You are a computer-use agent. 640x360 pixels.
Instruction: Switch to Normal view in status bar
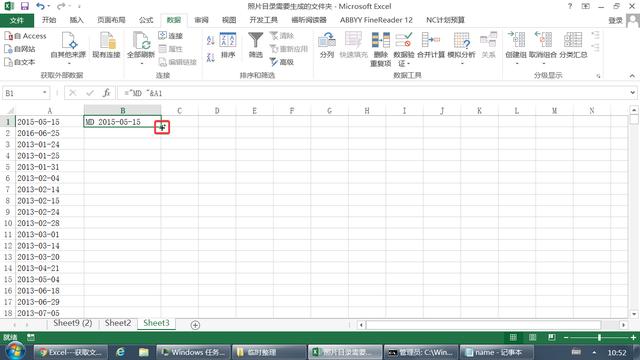(513, 337)
